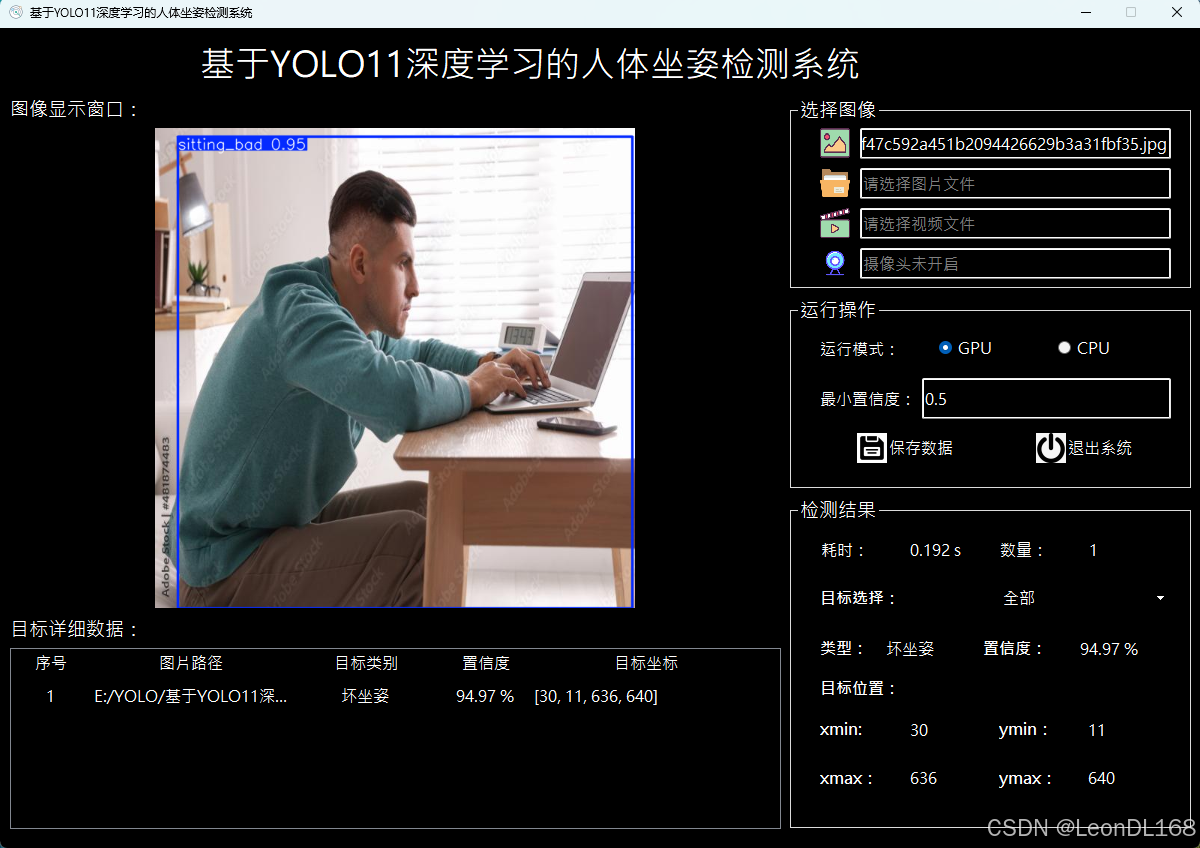Click the 请选择视频文件 field
Viewport: 1200px width, 848px height.
[x=1015, y=224]
